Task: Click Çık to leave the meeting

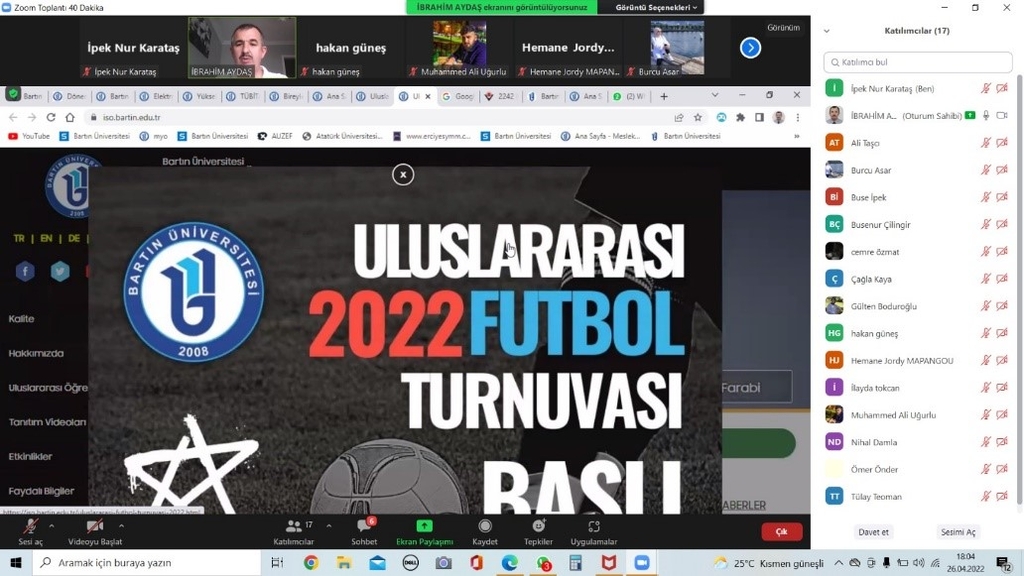Action: tap(781, 531)
